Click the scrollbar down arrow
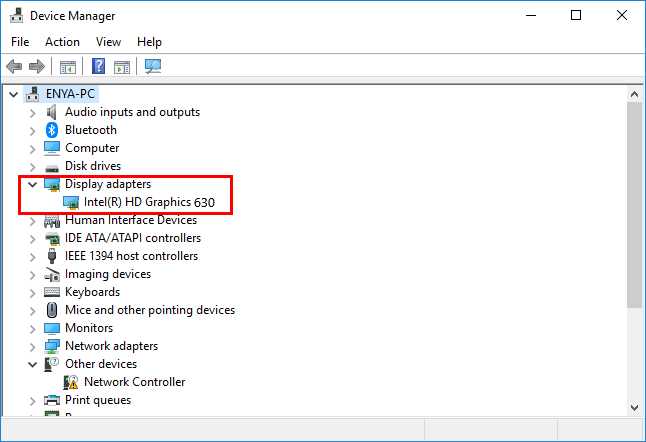646x442 pixels. 634,408
